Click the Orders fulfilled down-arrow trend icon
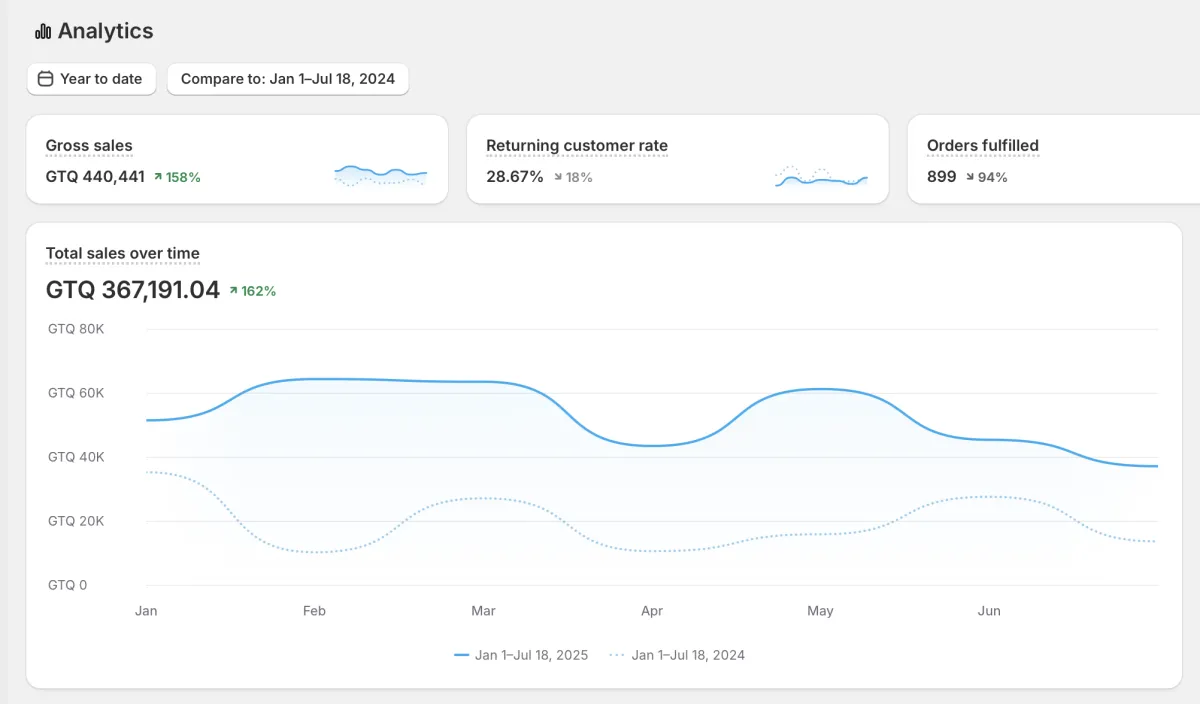Screen dimensions: 1200x704 pyautogui.click(x=969, y=177)
